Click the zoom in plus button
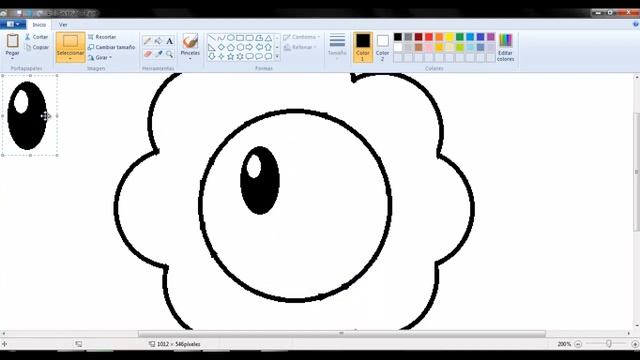The width and height of the screenshot is (640, 360). click(636, 344)
